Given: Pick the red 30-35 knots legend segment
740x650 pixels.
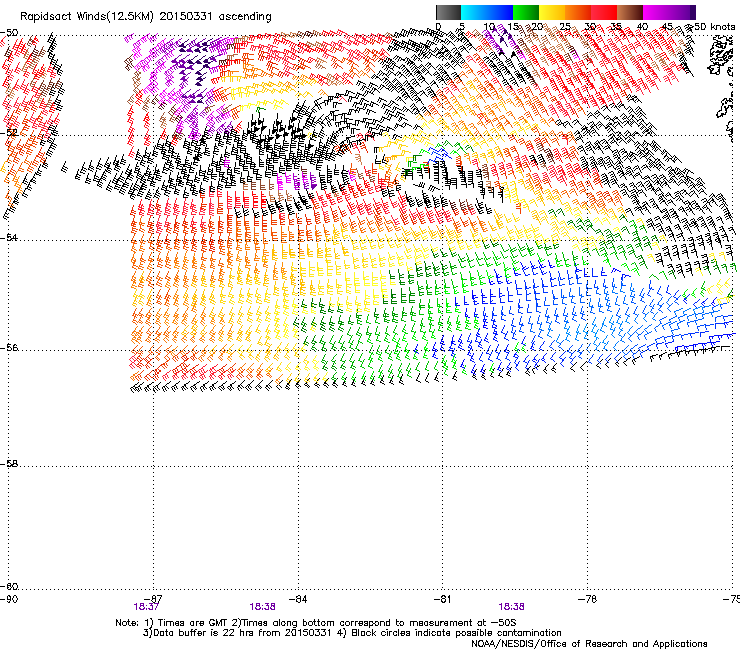Looking at the screenshot, I should tap(604, 12).
